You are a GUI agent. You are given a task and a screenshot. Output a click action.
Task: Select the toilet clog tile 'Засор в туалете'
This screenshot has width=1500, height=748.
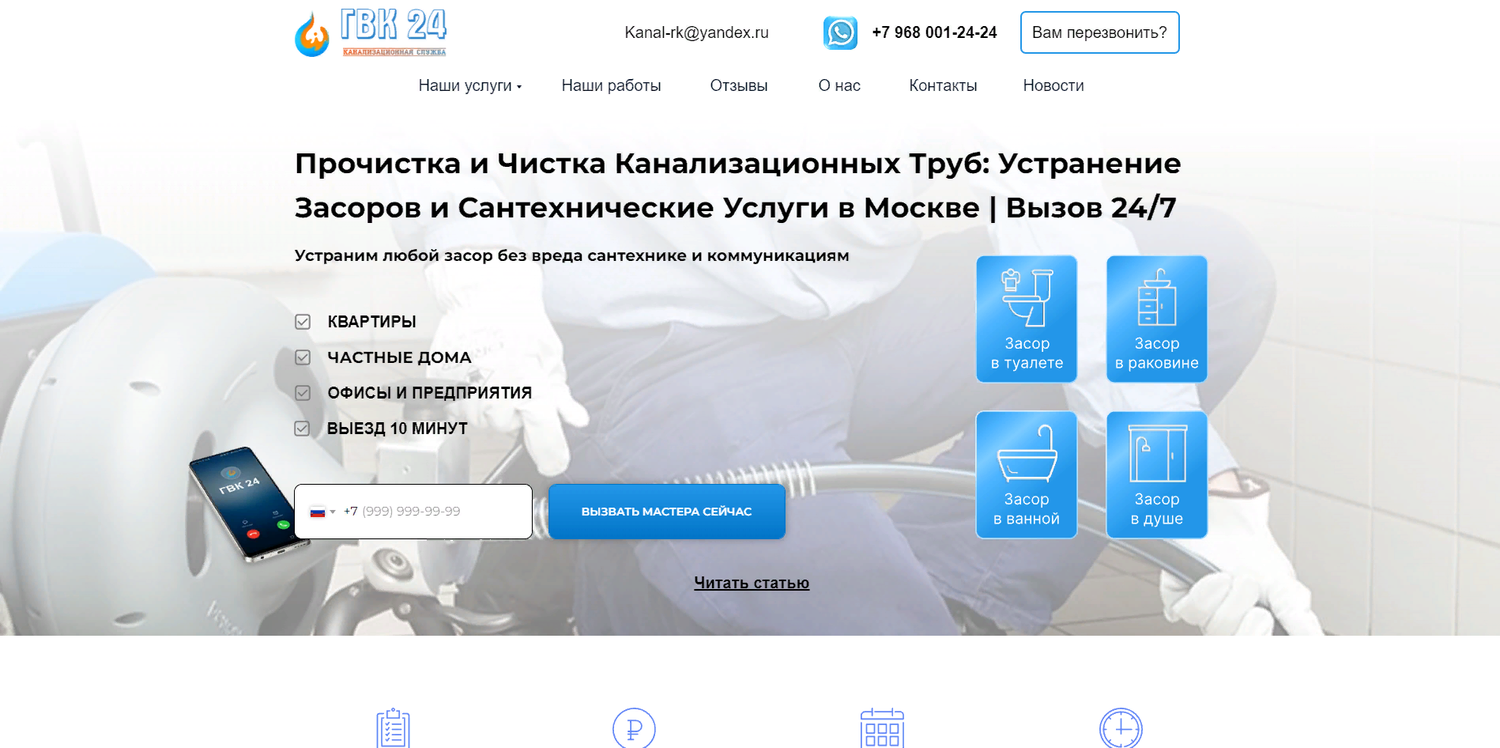click(1027, 319)
